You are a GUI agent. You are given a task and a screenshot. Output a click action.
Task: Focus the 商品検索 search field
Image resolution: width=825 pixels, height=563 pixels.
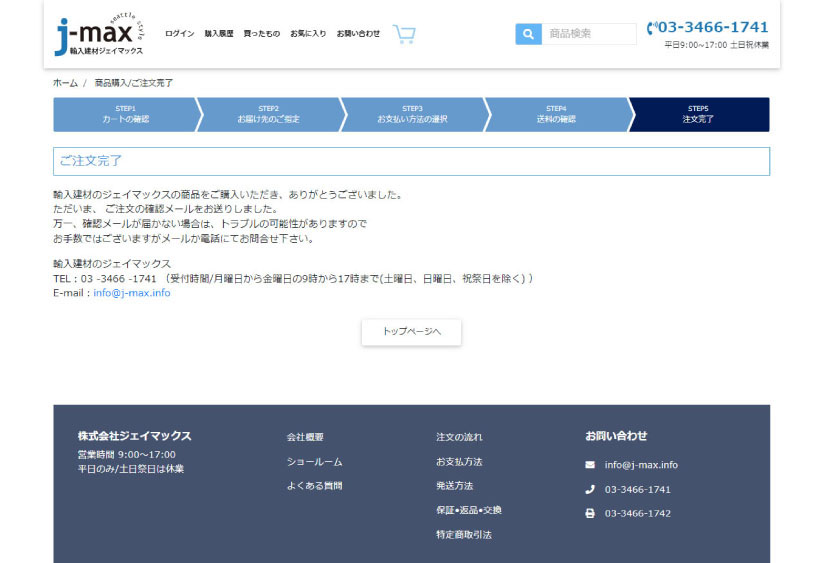589,34
